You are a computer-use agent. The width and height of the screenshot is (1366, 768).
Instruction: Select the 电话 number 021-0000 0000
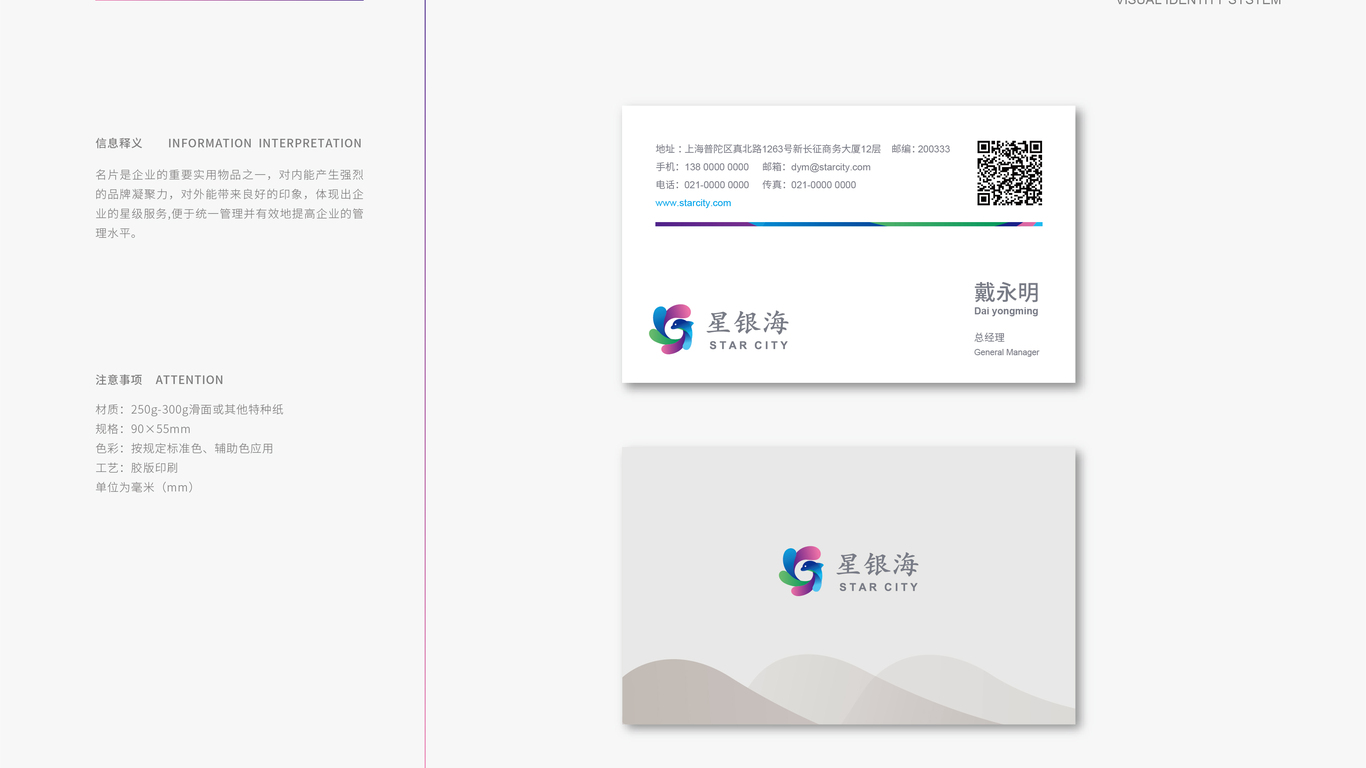[x=717, y=185]
